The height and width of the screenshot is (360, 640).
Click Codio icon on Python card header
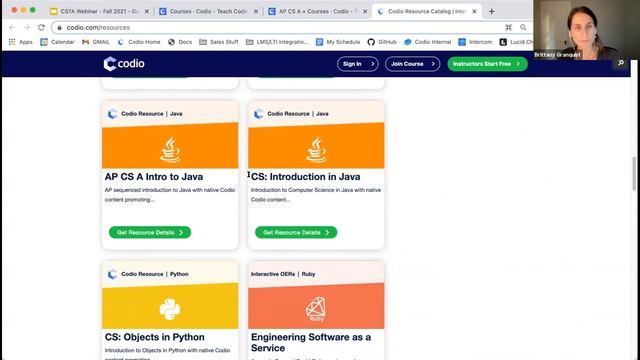point(112,274)
